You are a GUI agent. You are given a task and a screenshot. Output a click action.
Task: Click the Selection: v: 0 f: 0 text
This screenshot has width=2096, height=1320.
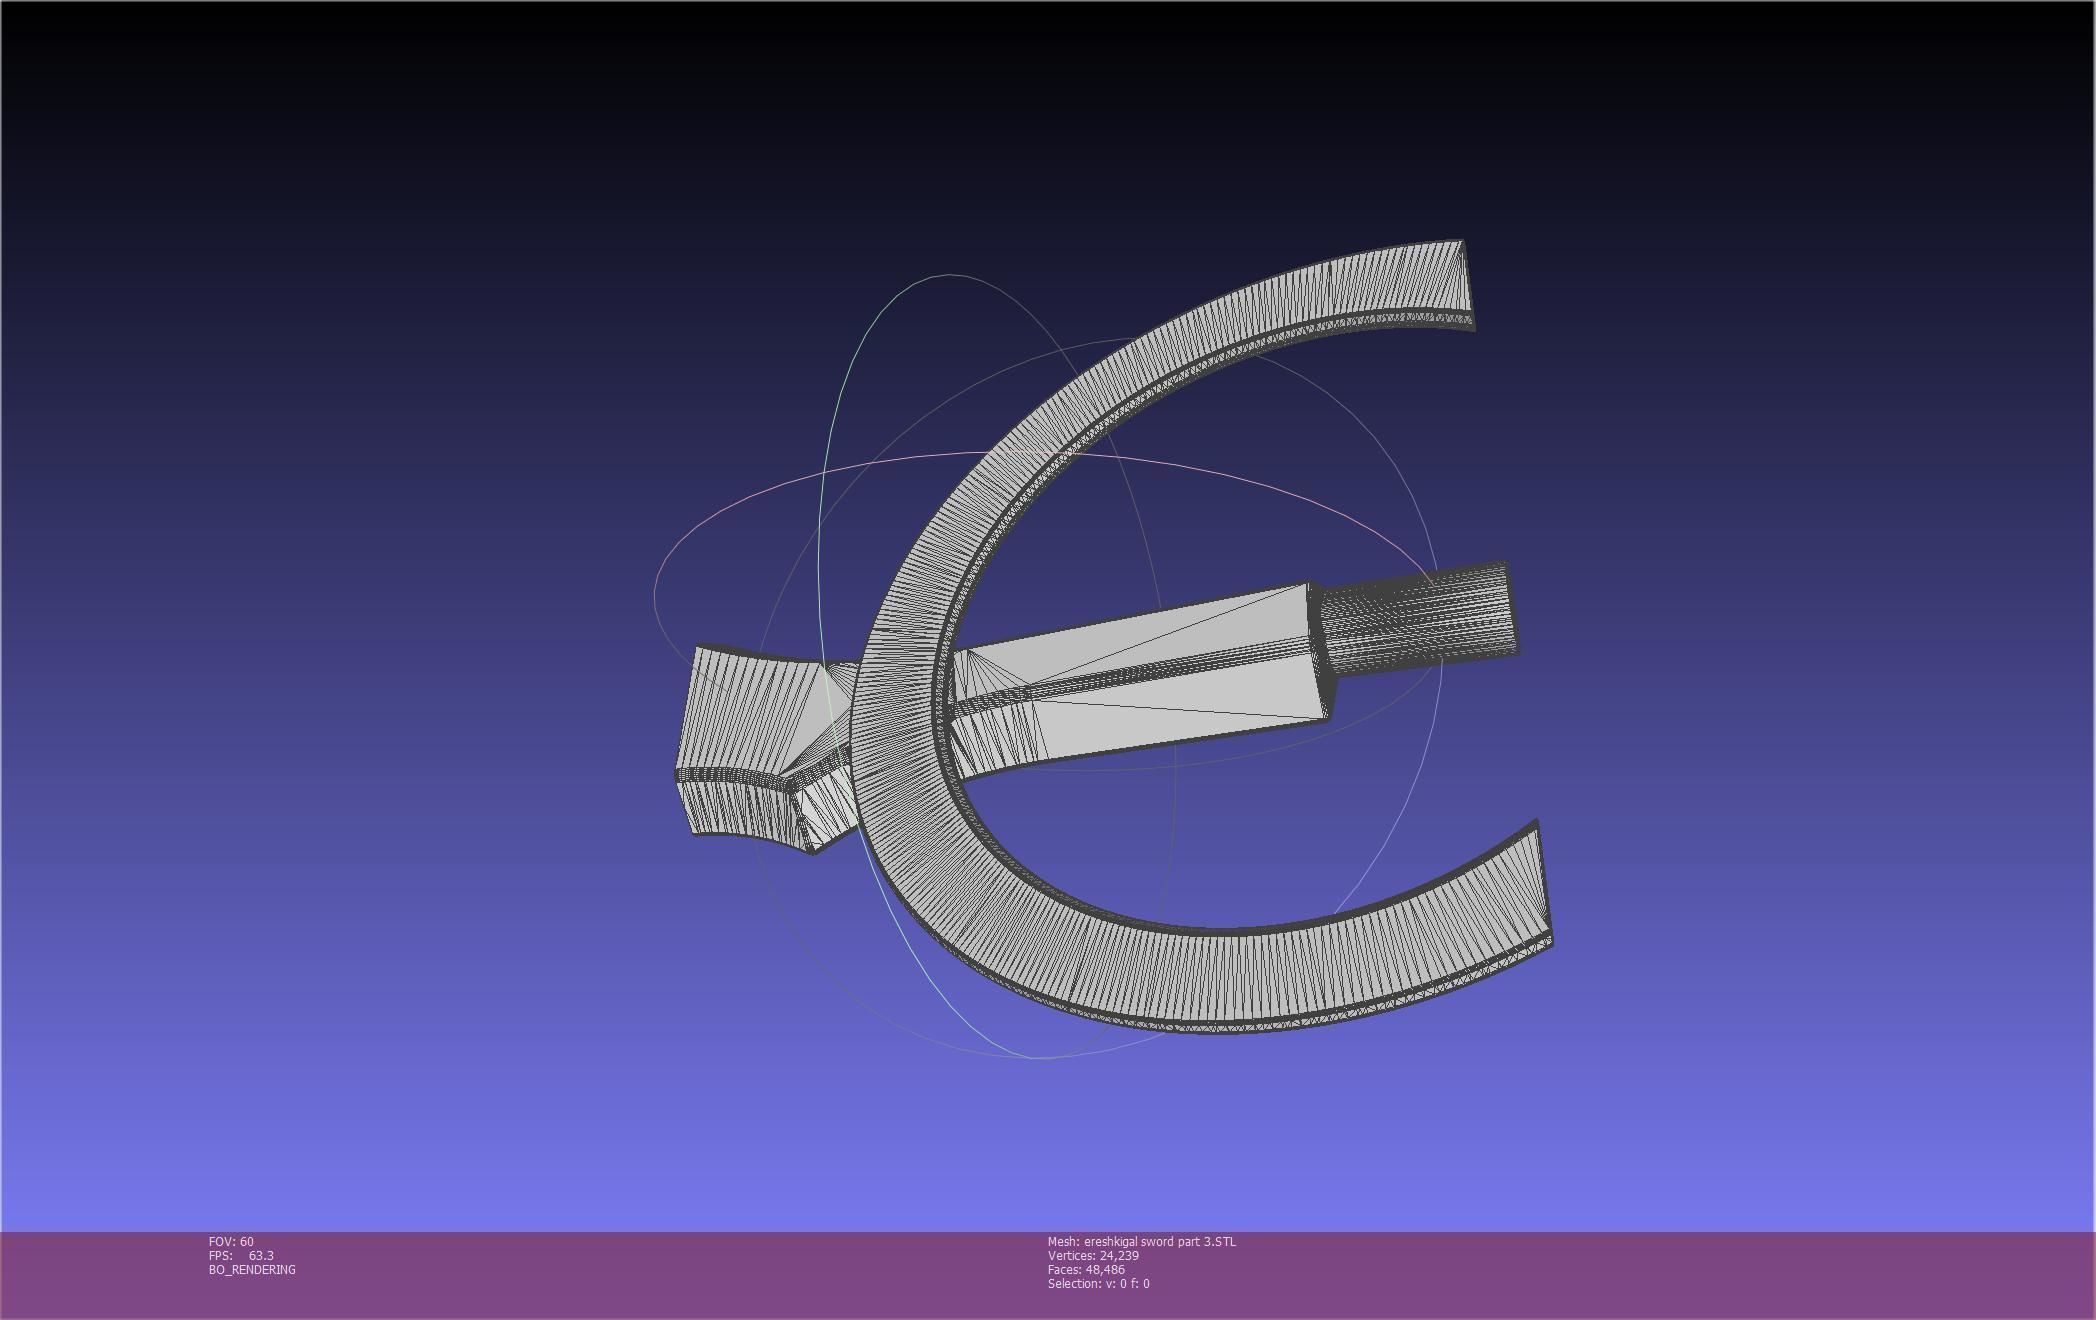tap(1098, 1283)
